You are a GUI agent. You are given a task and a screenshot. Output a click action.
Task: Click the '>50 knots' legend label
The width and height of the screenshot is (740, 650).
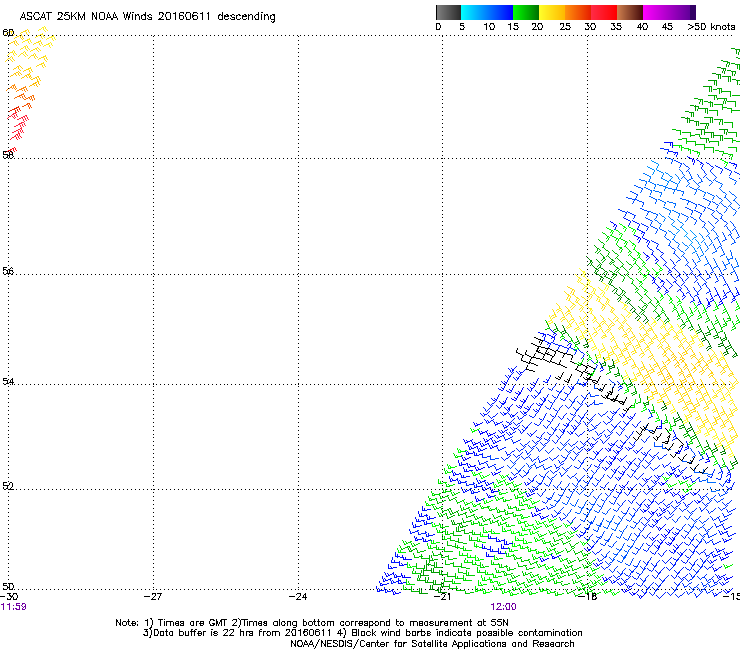coord(711,27)
